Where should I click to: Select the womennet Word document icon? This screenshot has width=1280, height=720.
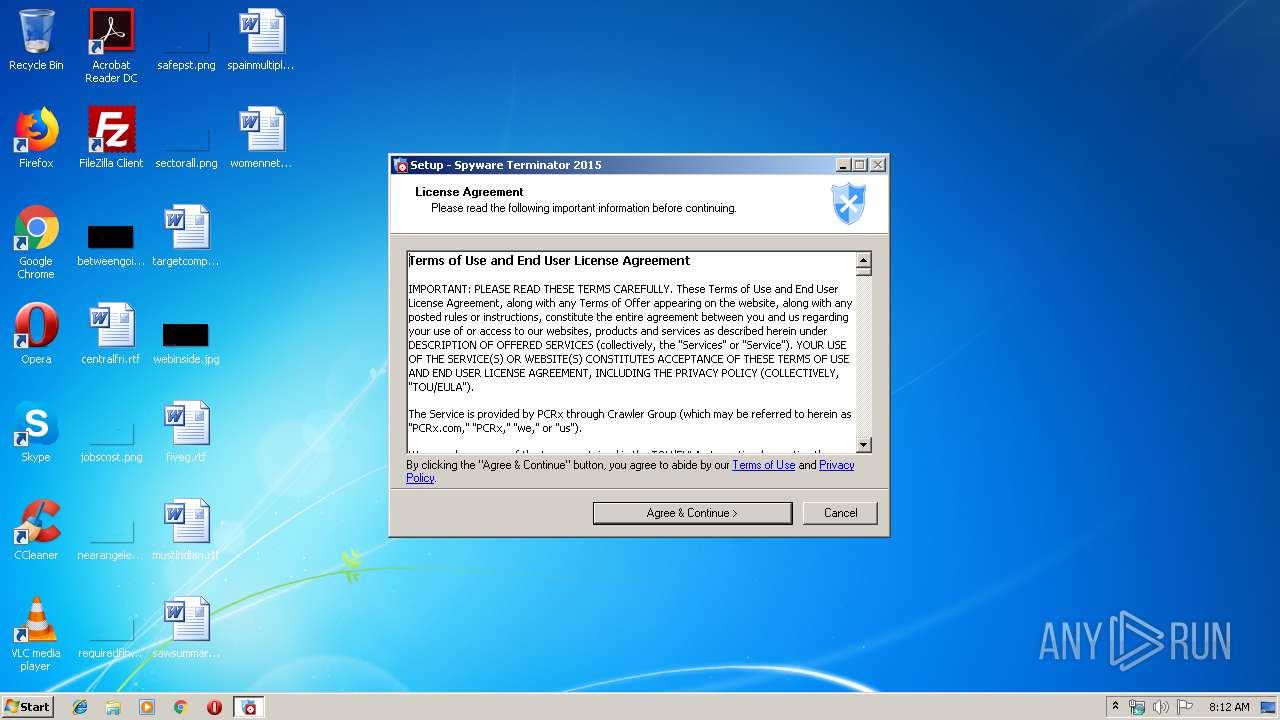click(x=261, y=138)
